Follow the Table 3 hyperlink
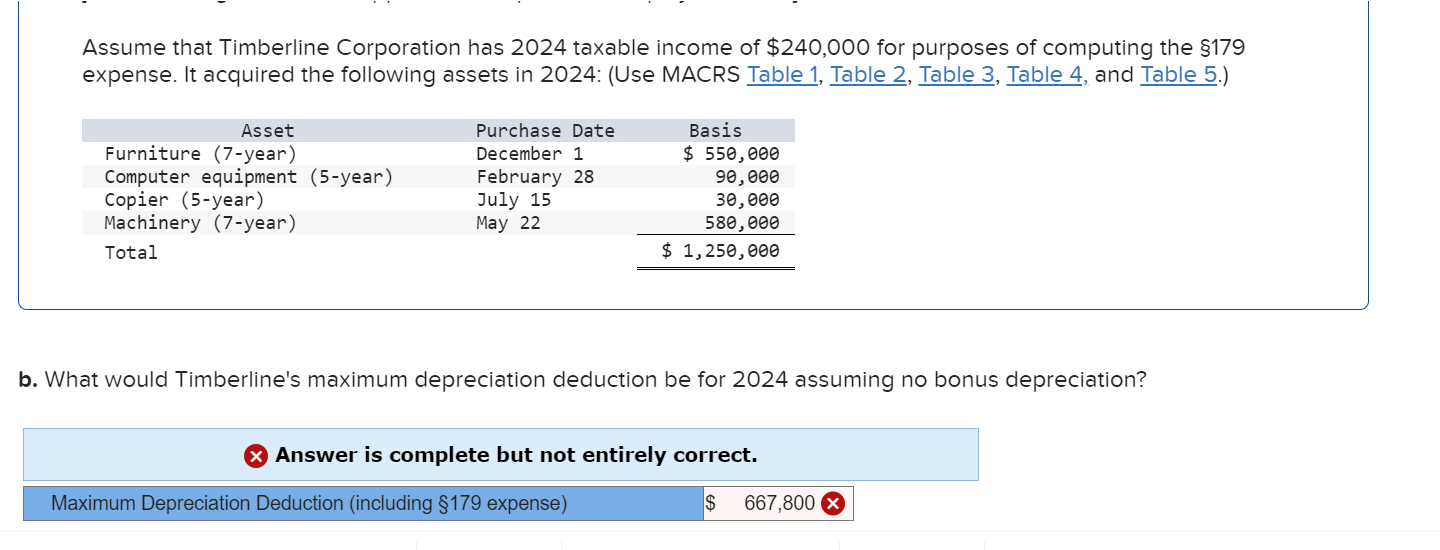The width and height of the screenshot is (1440, 550). click(957, 74)
